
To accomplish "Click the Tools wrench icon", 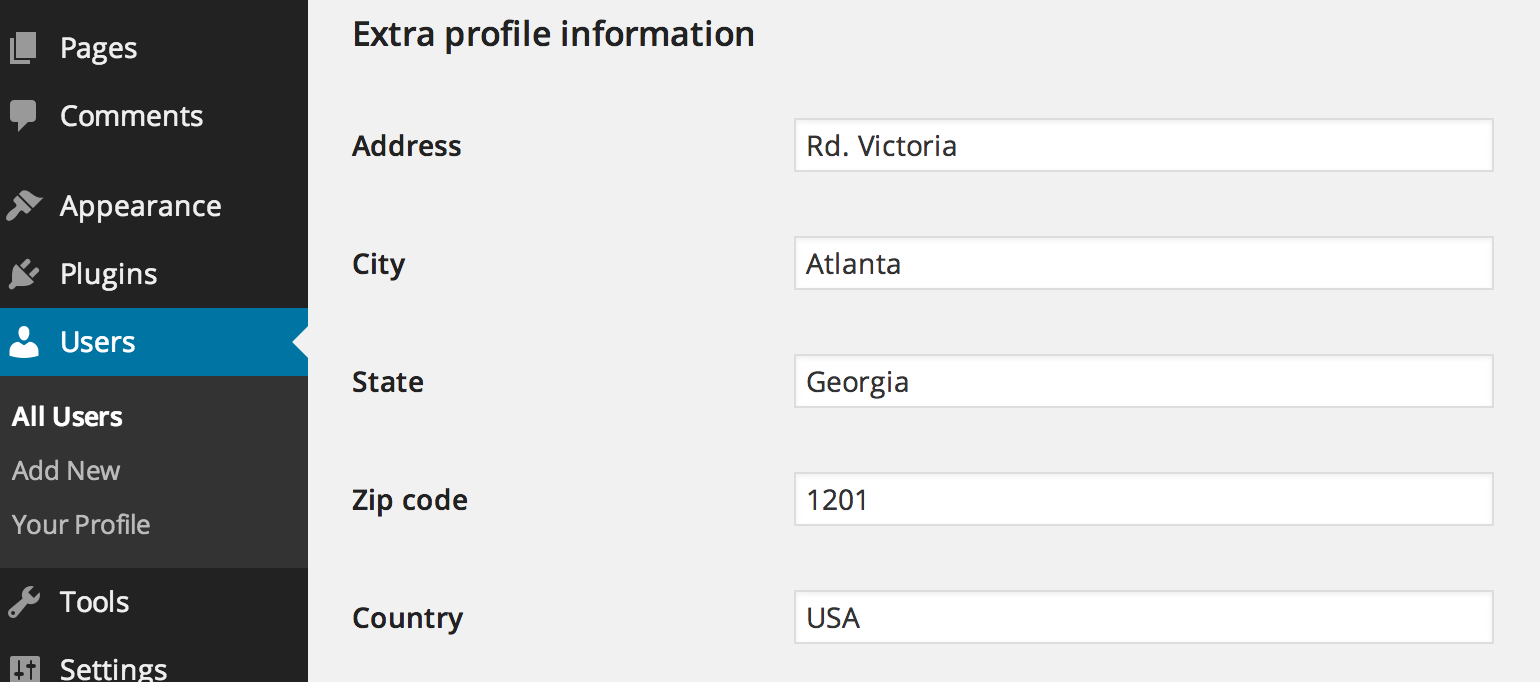I will pos(23,602).
